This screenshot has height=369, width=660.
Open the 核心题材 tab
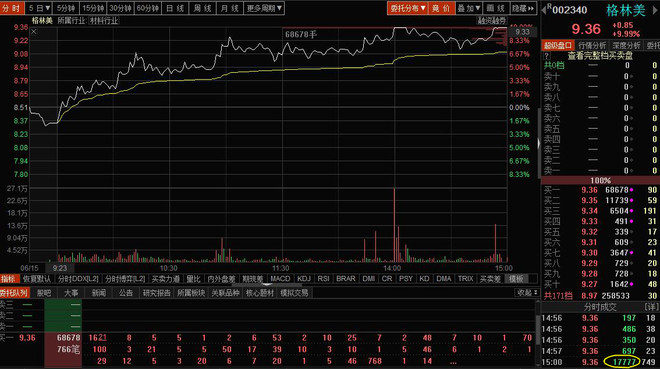click(x=260, y=293)
